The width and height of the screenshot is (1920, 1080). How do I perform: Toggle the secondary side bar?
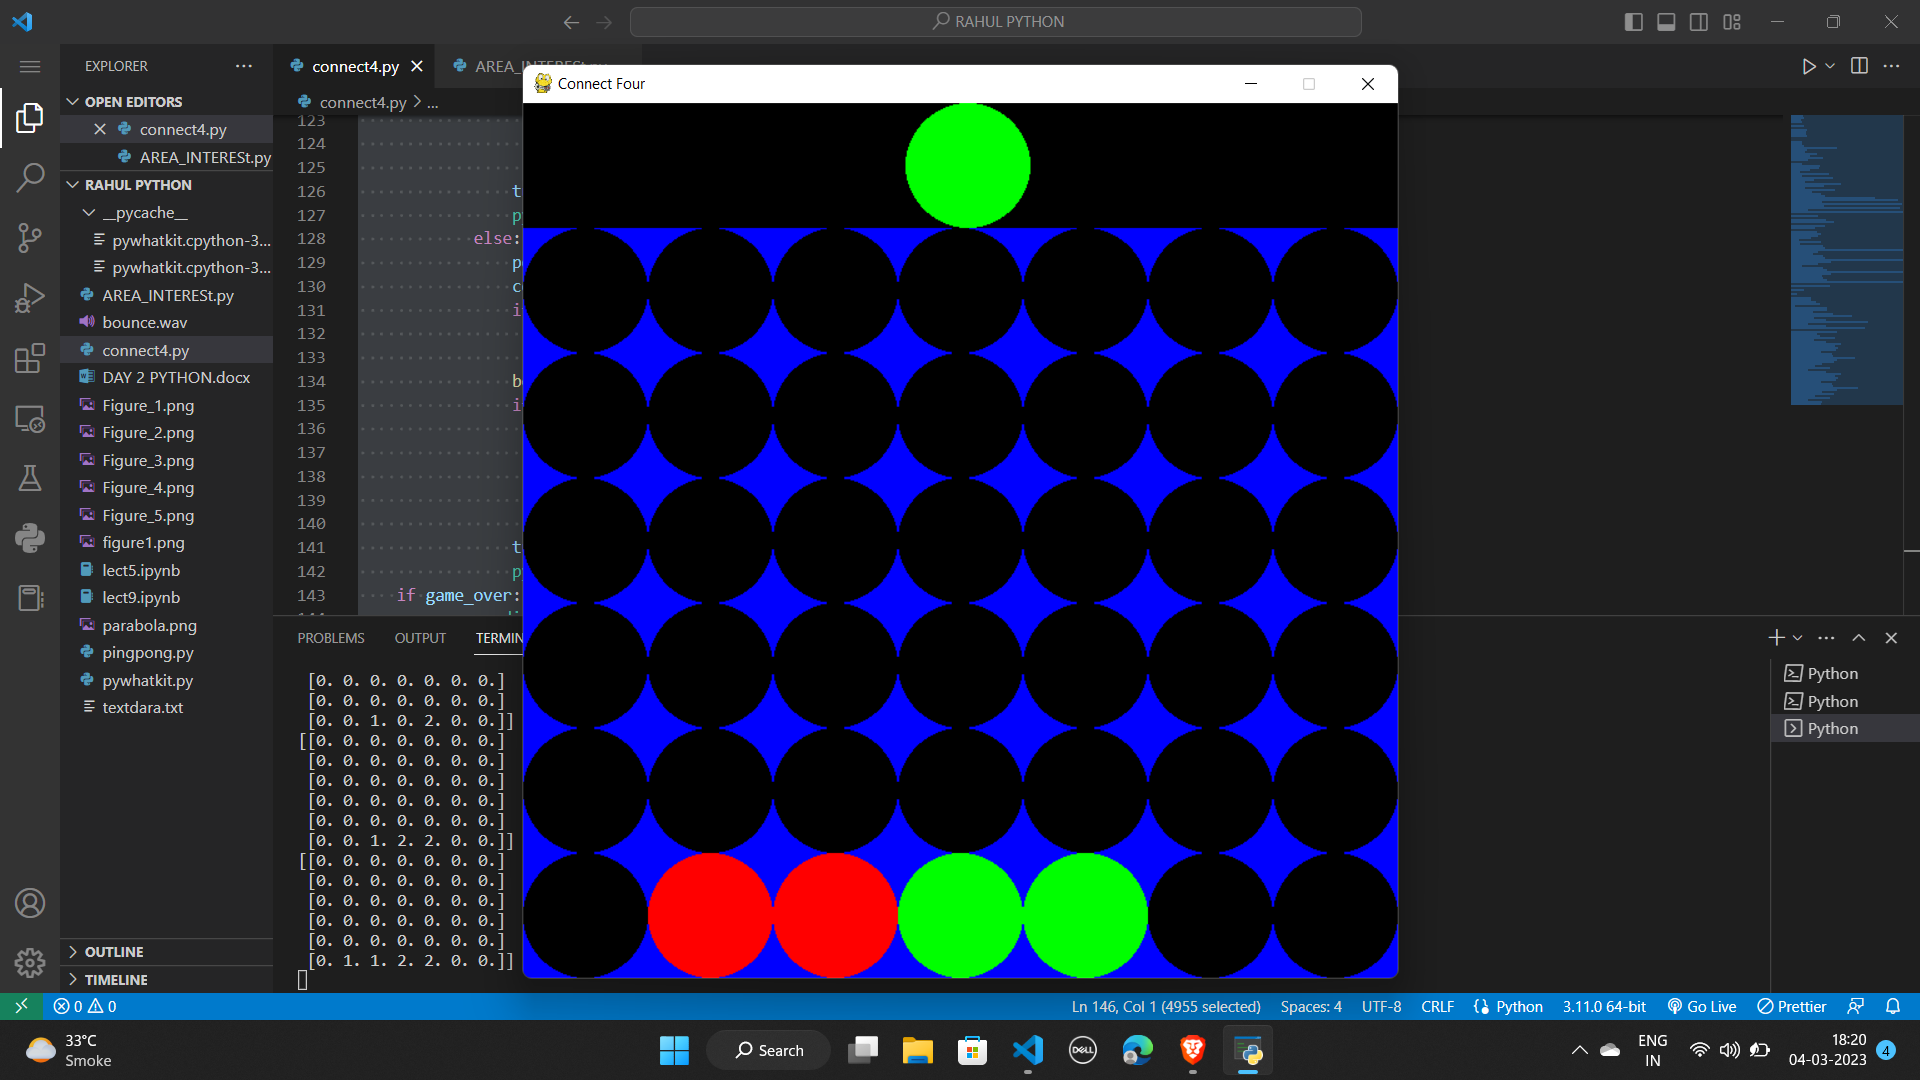point(1699,21)
